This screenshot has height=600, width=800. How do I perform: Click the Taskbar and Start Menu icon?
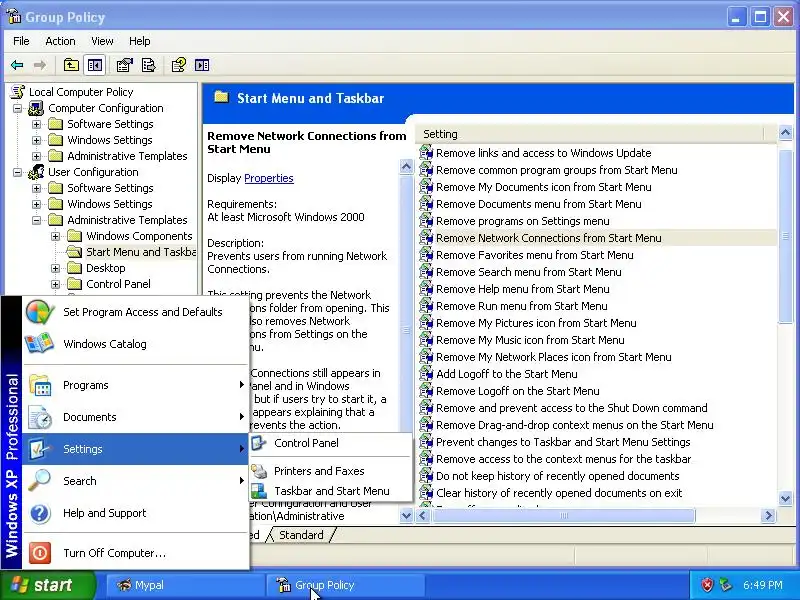pyautogui.click(x=259, y=491)
